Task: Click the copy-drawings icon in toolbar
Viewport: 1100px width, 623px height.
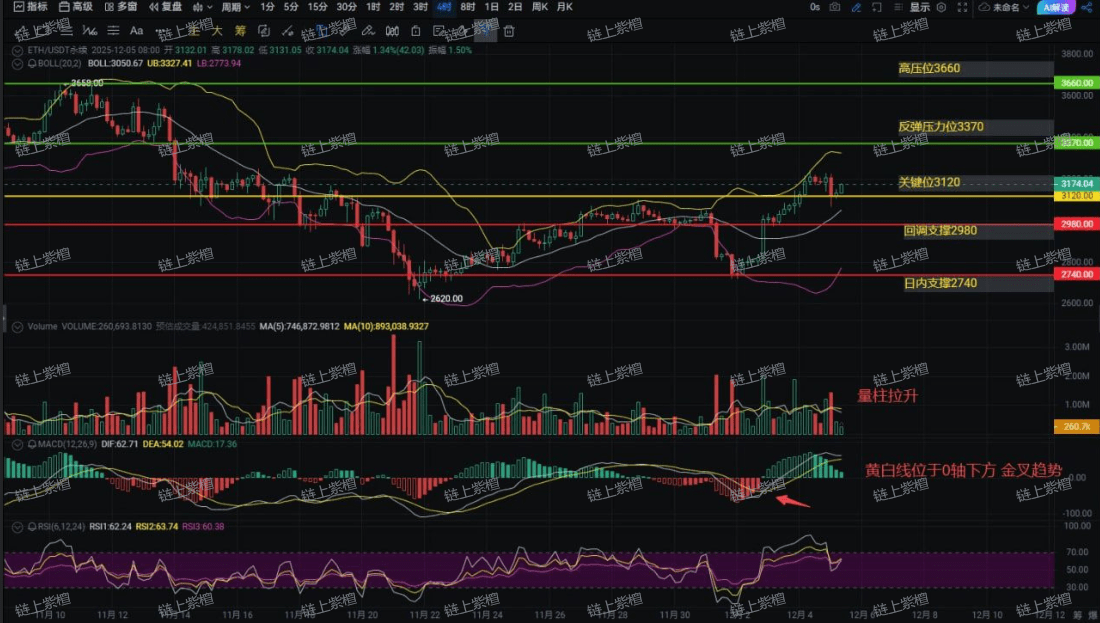Action: coord(264,31)
